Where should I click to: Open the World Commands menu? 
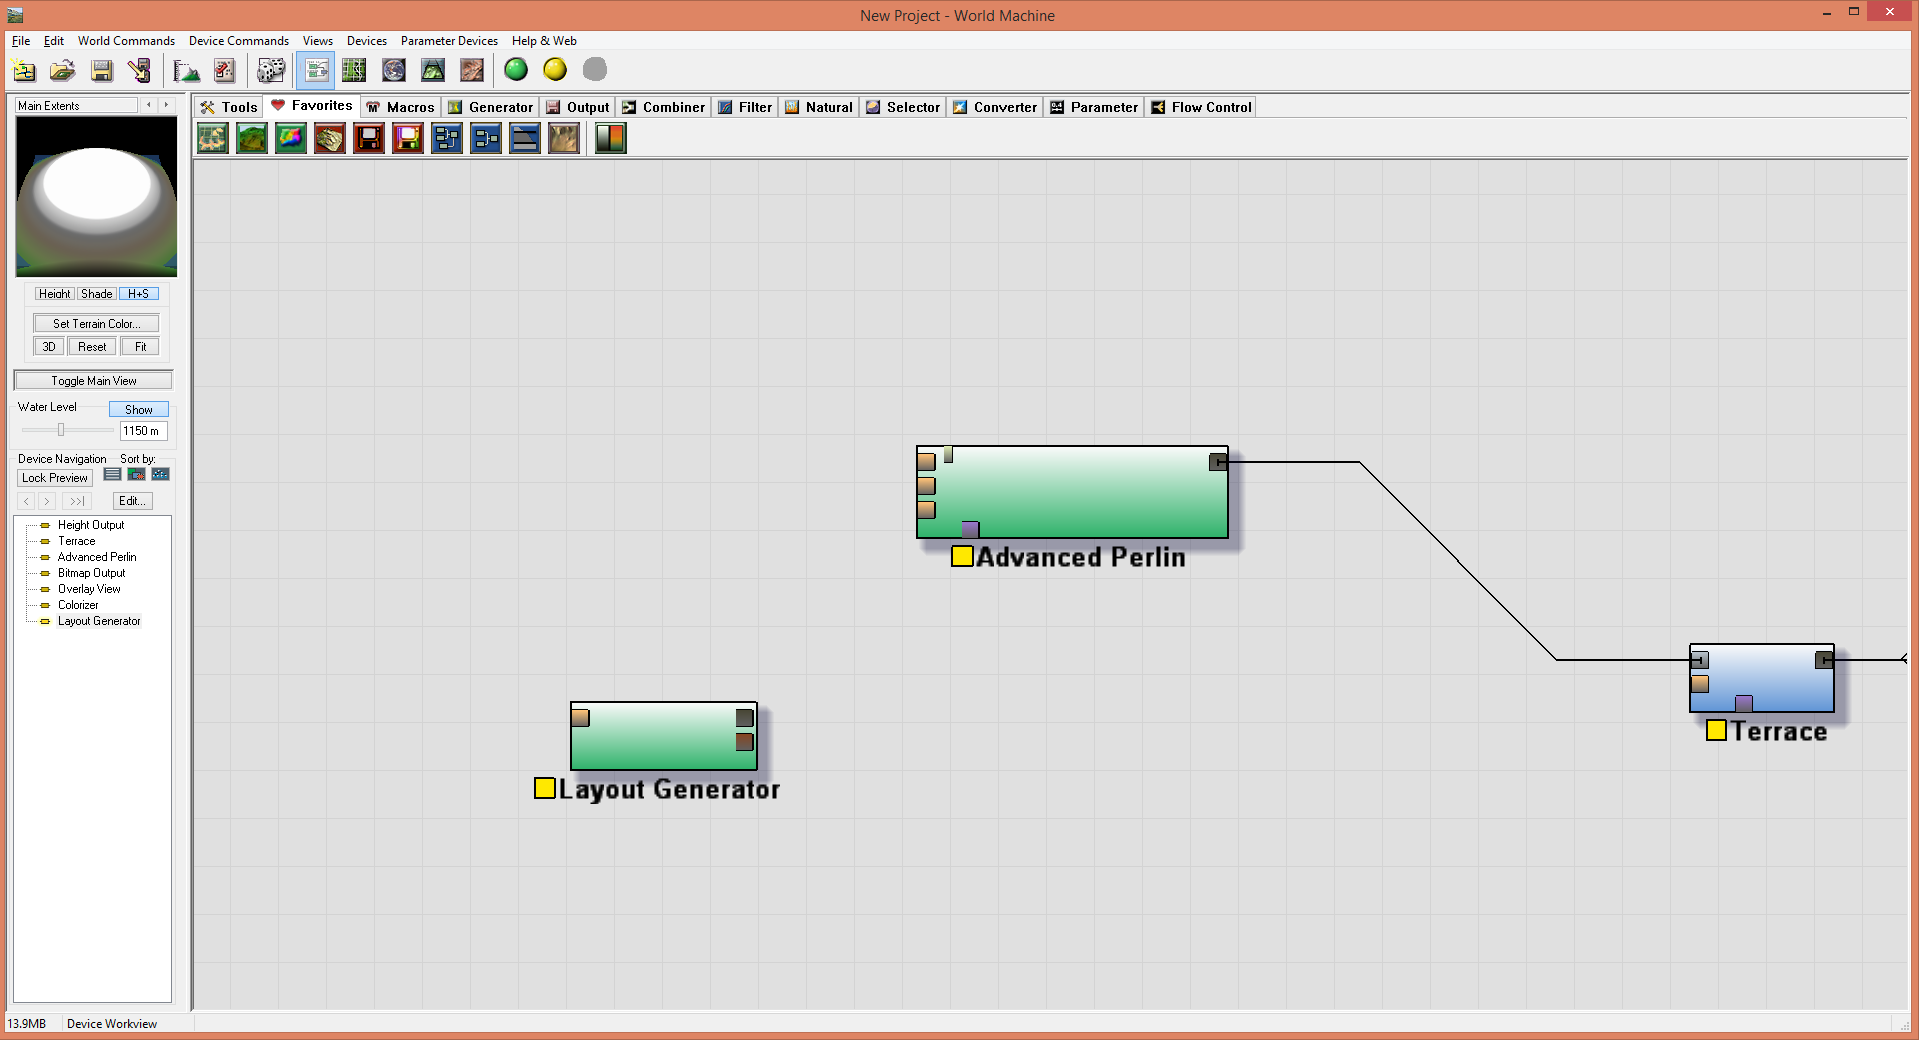pos(126,41)
